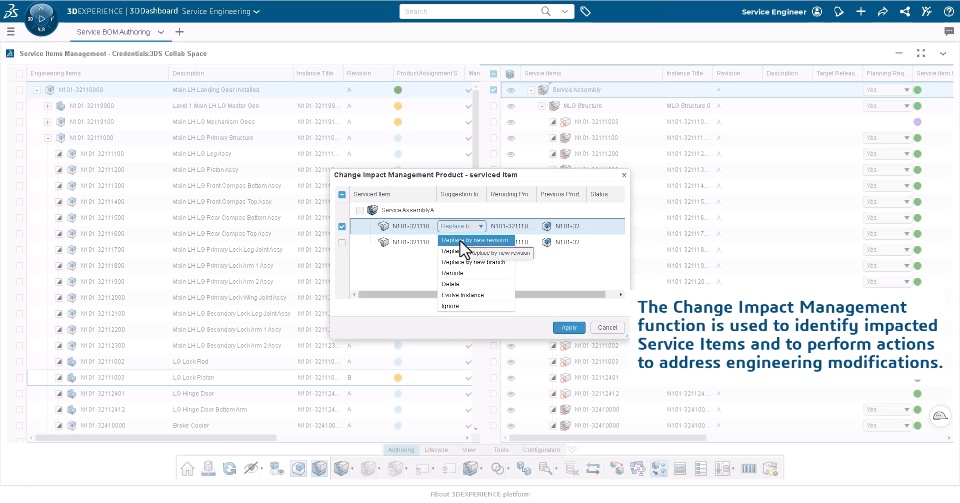Click the dialog's horizontal scrollbar right arrow

620,294
